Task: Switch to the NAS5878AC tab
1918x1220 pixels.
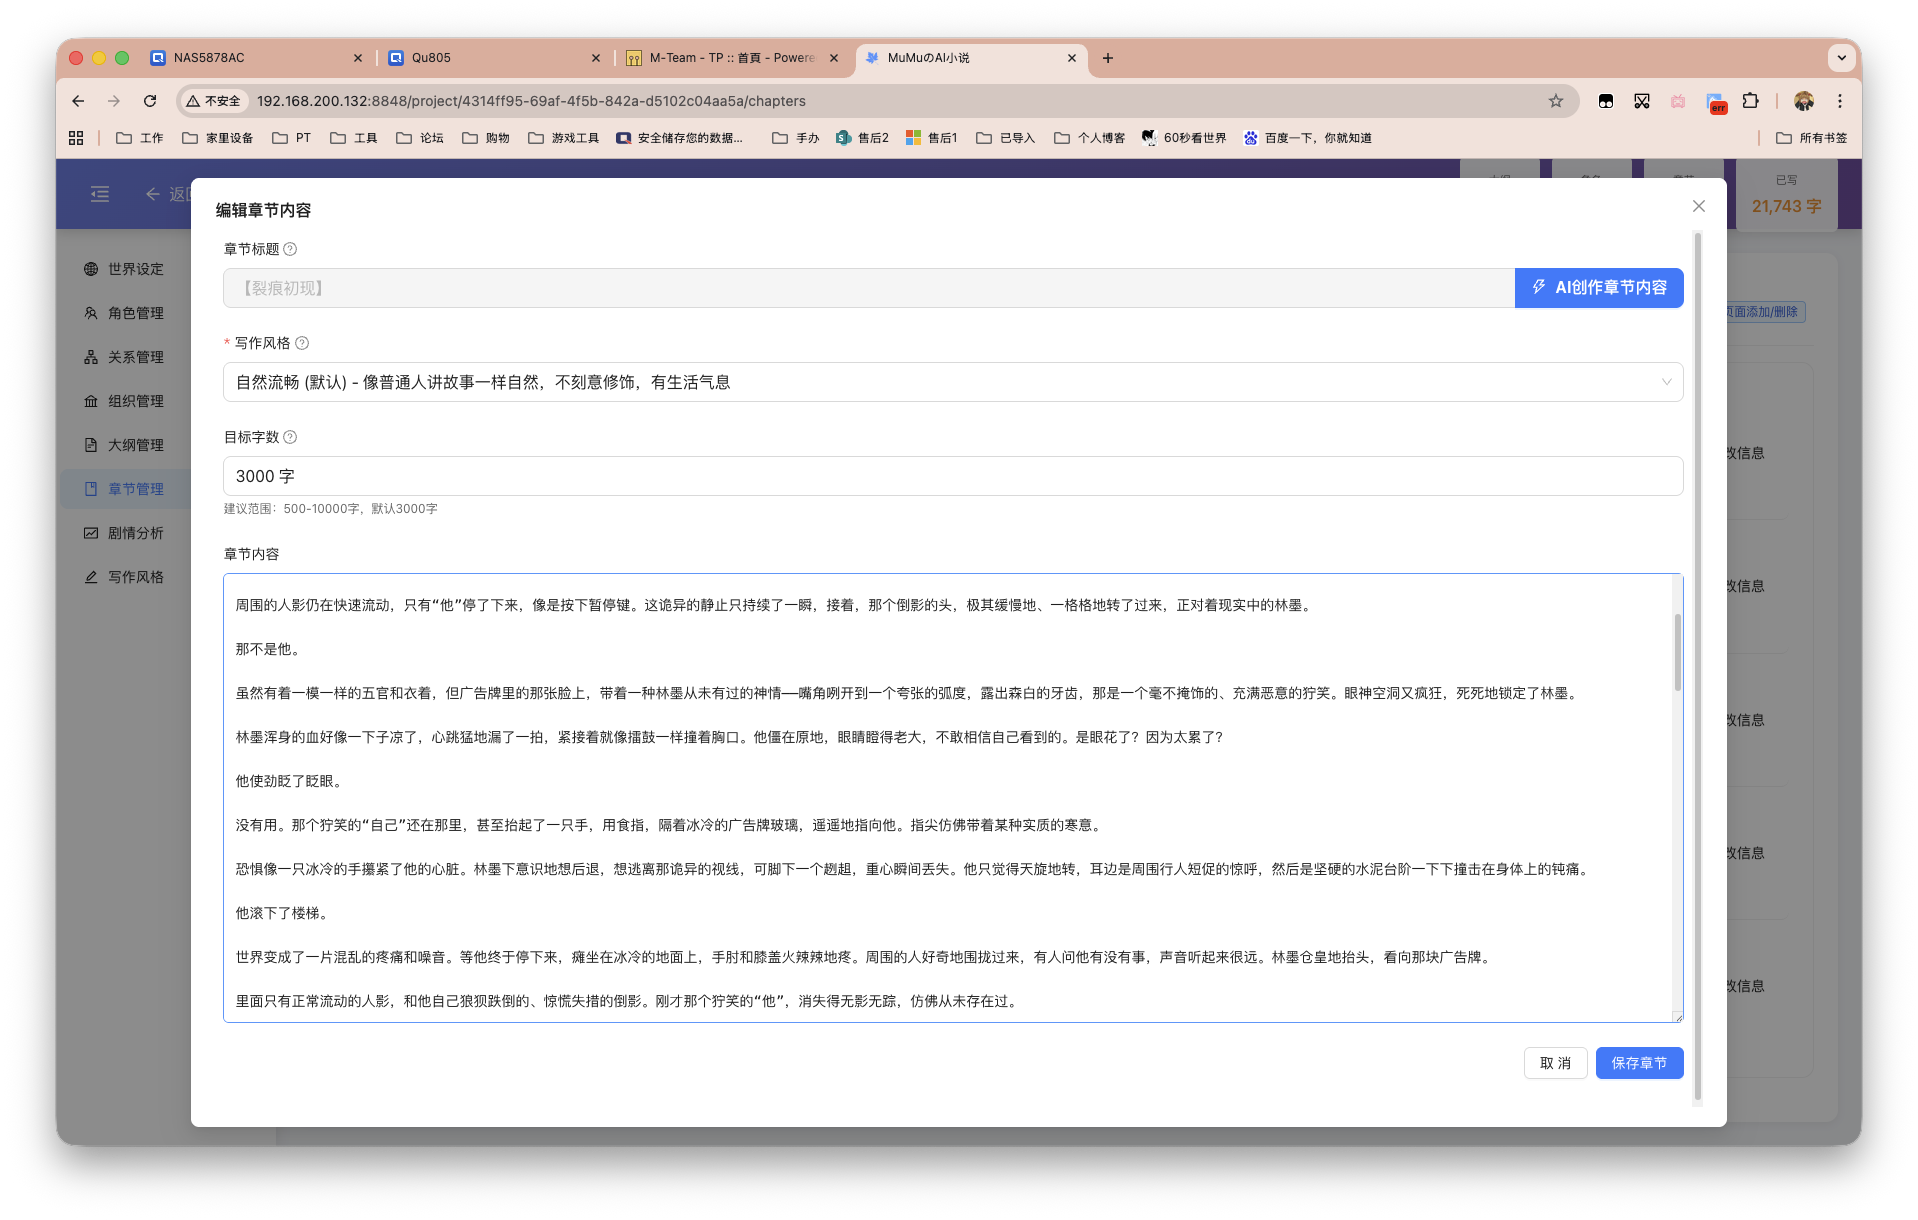Action: pos(255,58)
